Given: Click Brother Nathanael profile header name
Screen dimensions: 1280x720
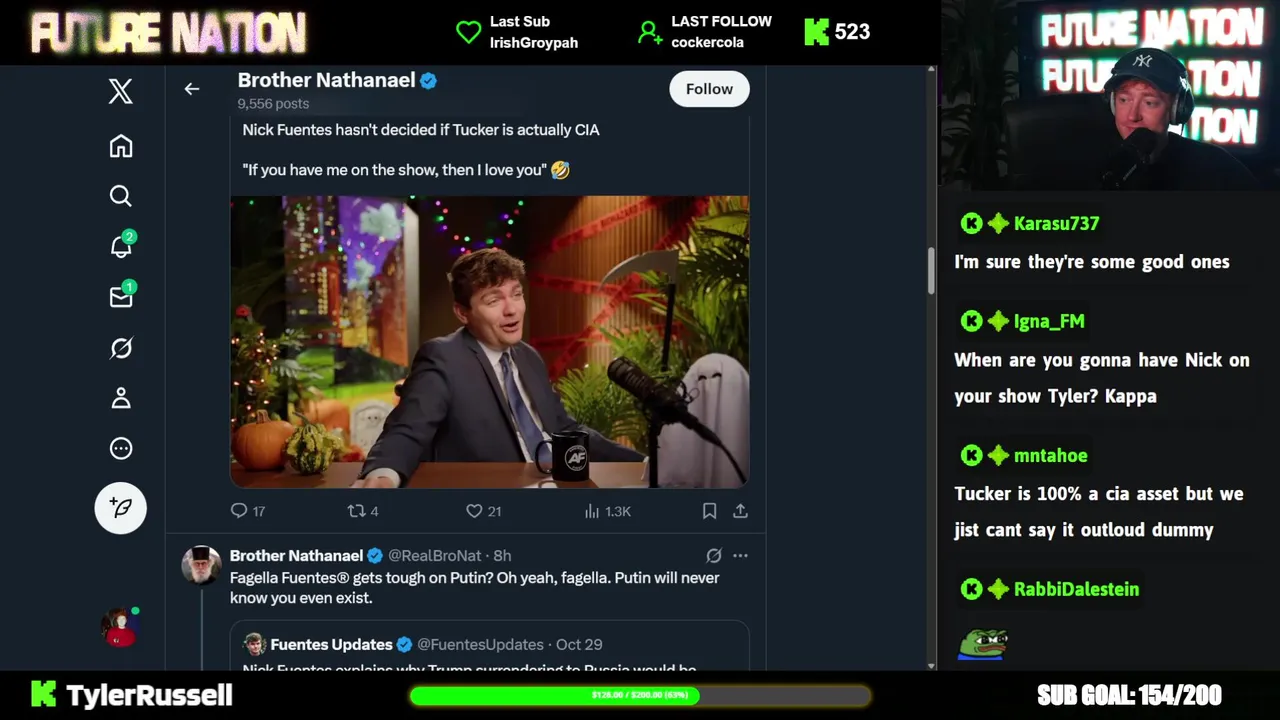Looking at the screenshot, I should click(x=326, y=80).
